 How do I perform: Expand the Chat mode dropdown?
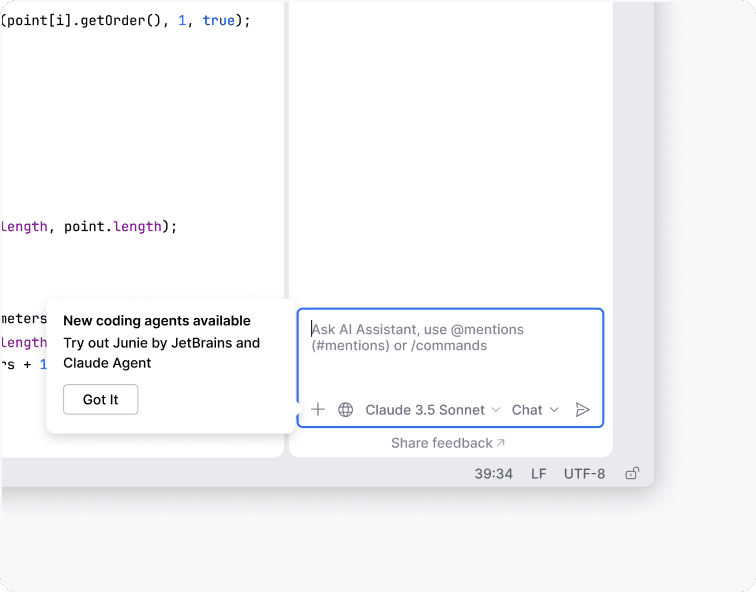click(x=535, y=409)
